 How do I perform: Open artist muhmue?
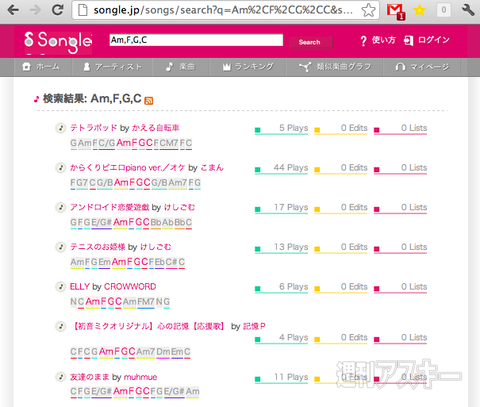tap(140, 377)
